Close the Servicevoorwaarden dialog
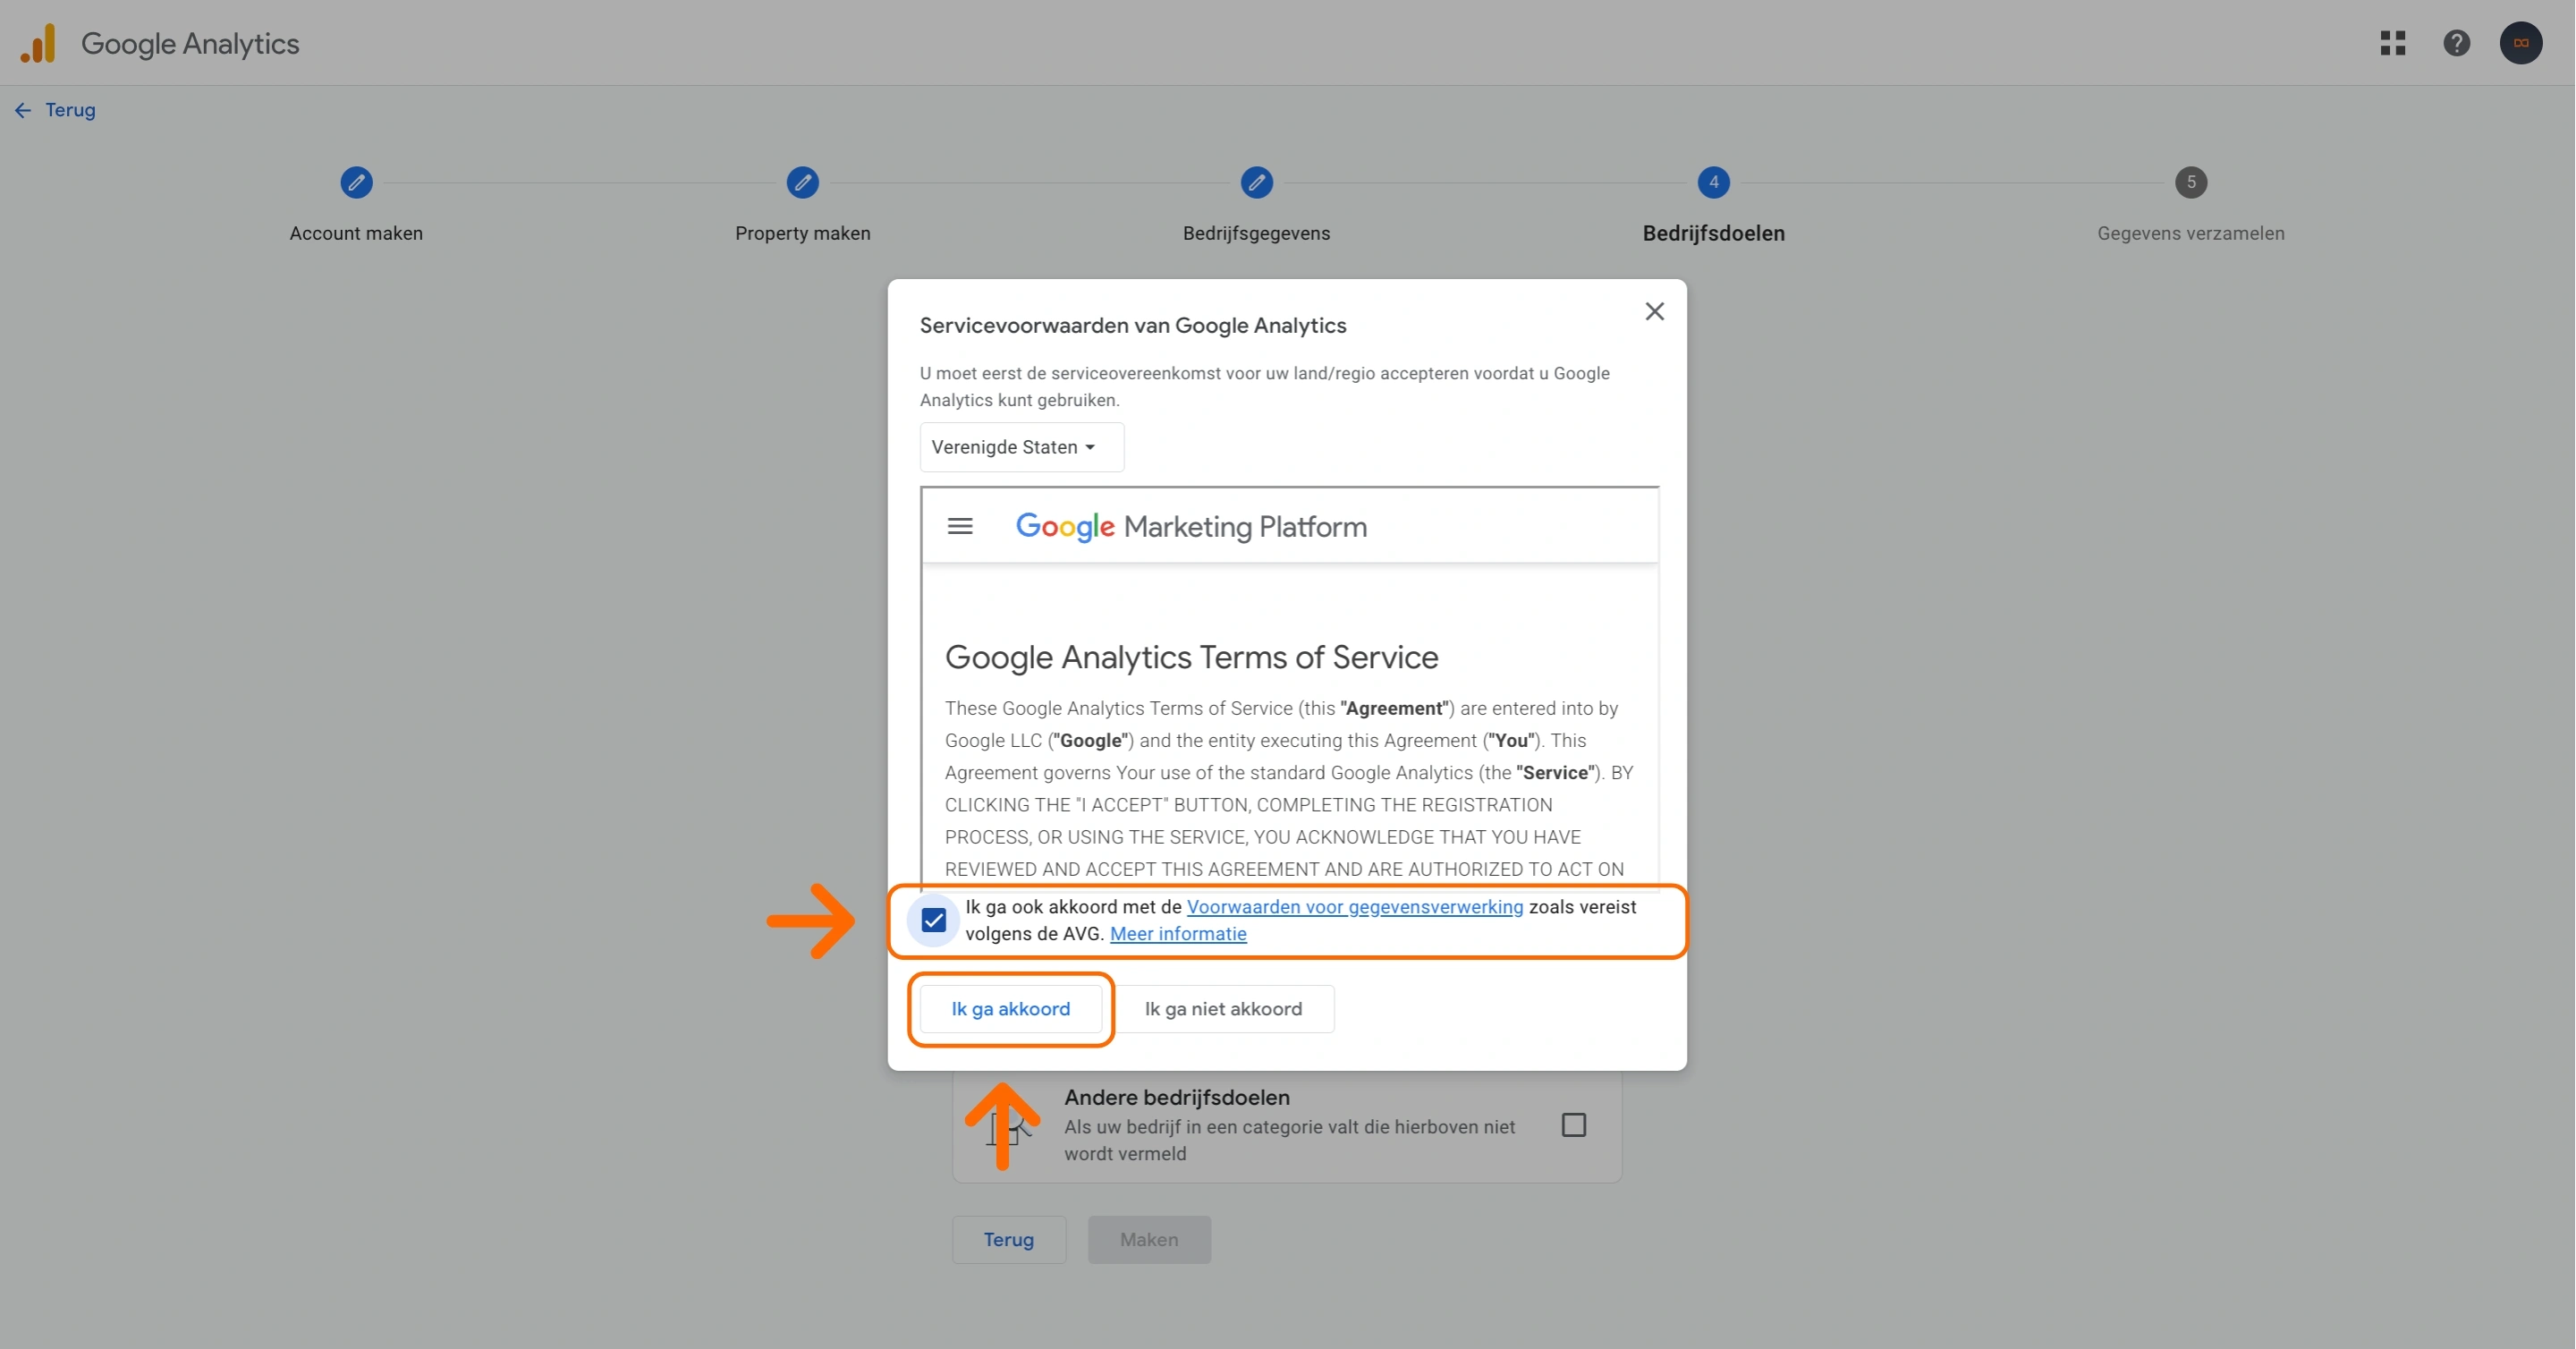This screenshot has width=2576, height=1349. point(1654,311)
